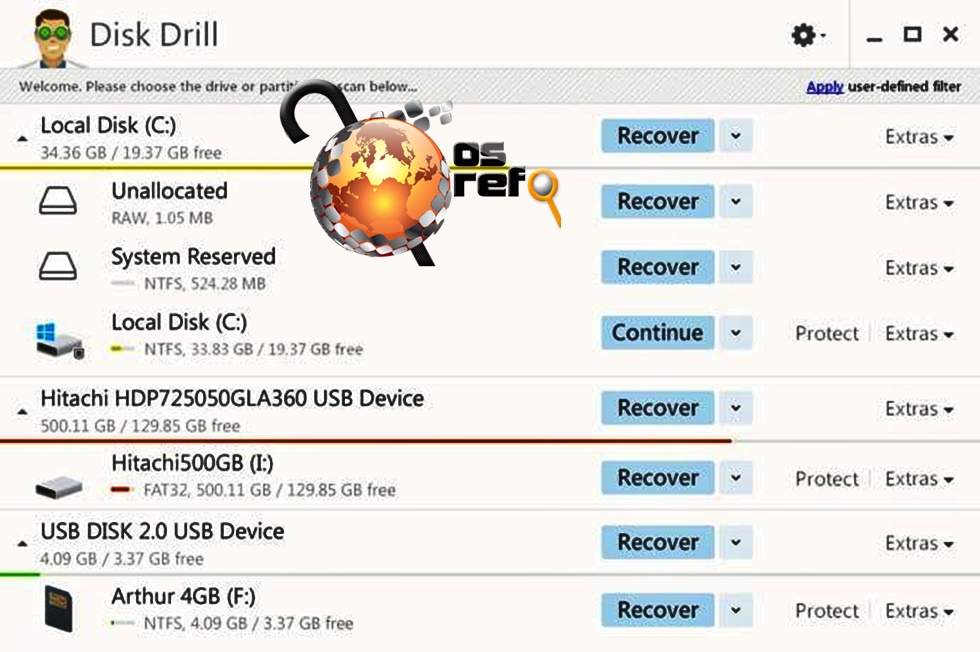Open recovery options dropdown for USB DISK 2.0

[x=736, y=542]
